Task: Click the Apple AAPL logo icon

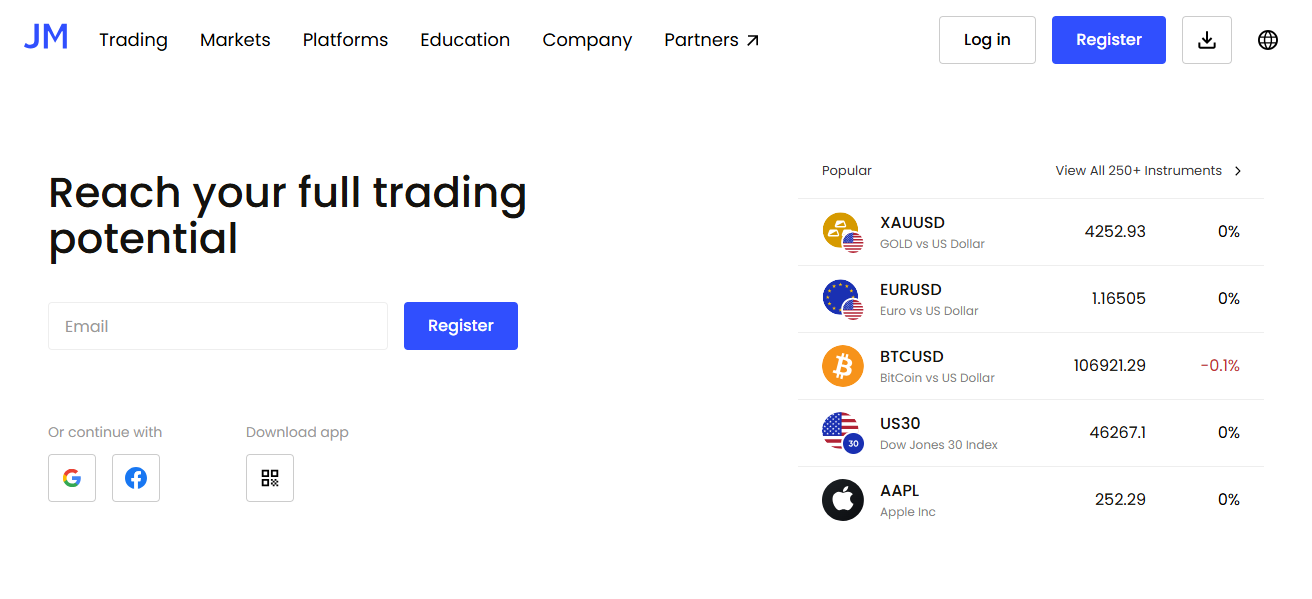Action: (x=842, y=500)
